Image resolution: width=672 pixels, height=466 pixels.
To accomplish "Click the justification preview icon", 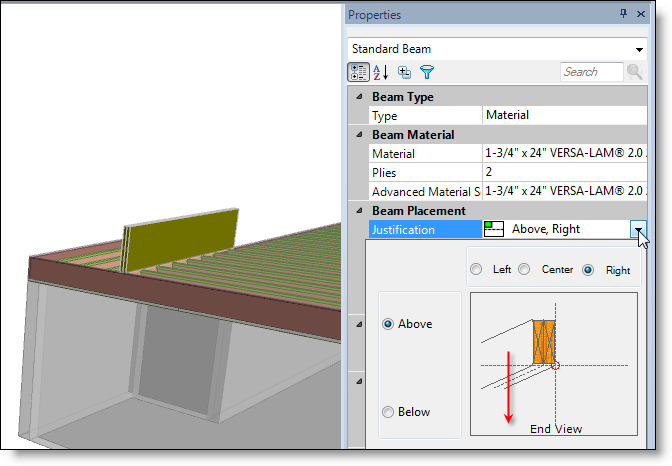I will (493, 229).
